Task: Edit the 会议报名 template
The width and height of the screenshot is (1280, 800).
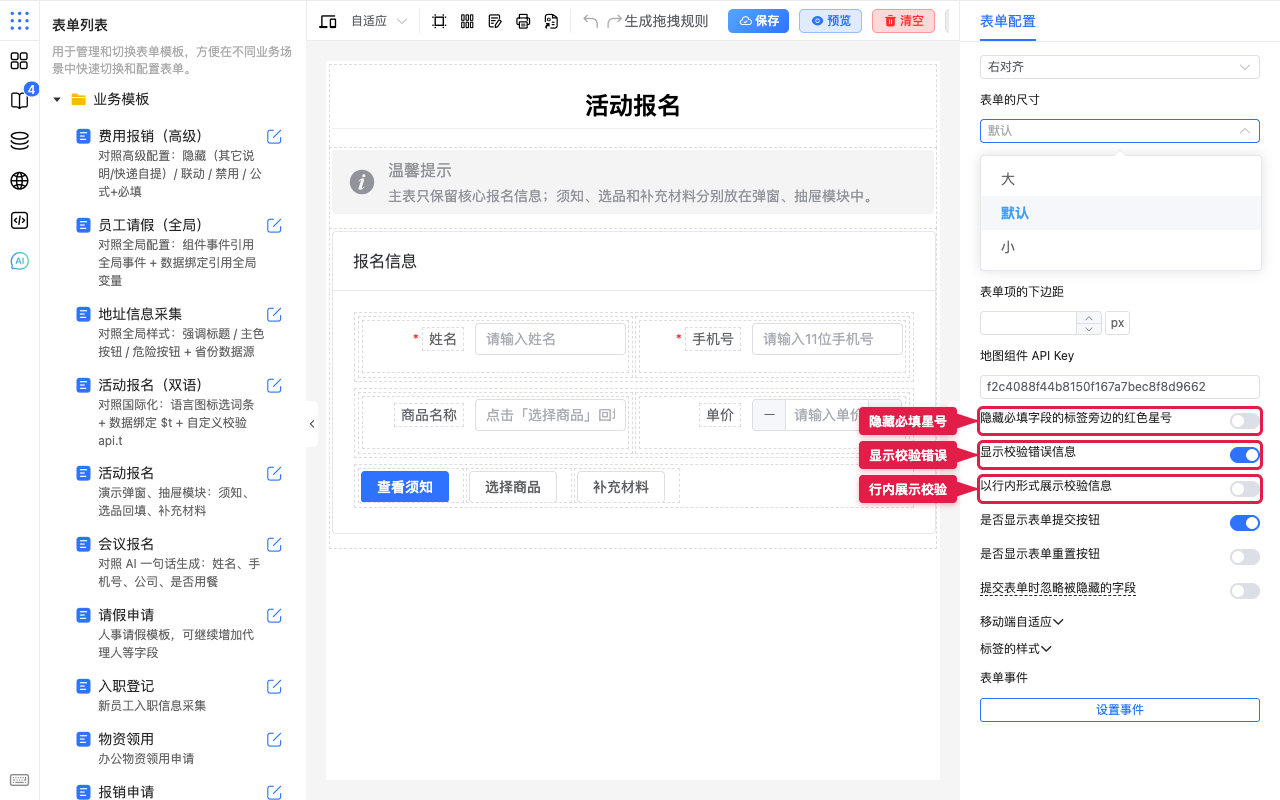Action: click(x=274, y=544)
